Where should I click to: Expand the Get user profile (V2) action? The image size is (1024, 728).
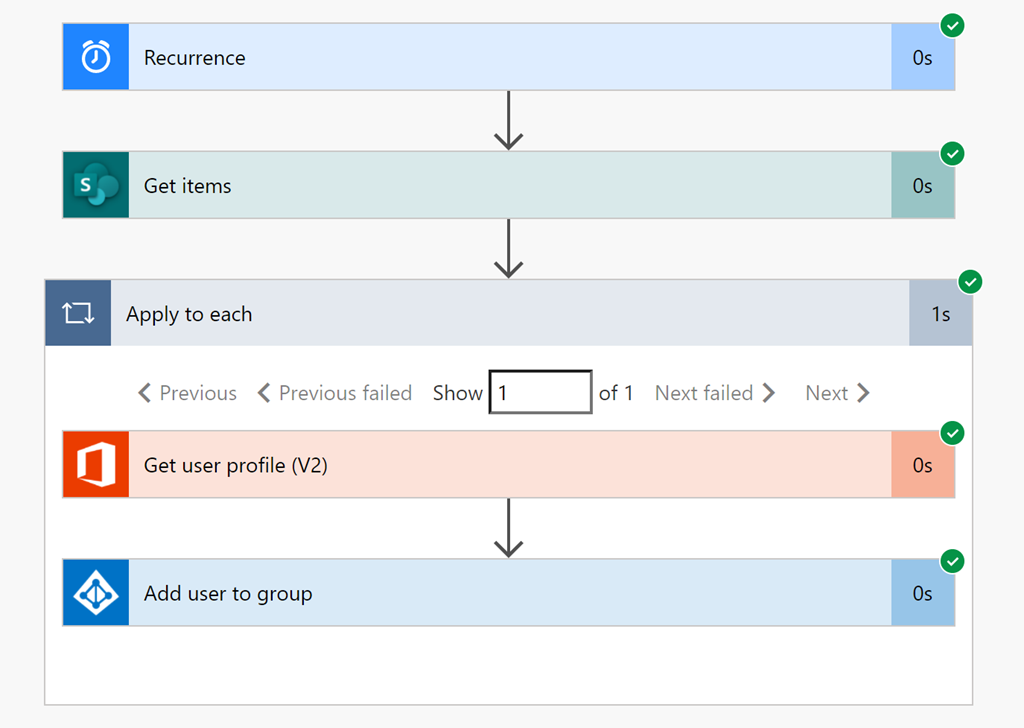500,465
